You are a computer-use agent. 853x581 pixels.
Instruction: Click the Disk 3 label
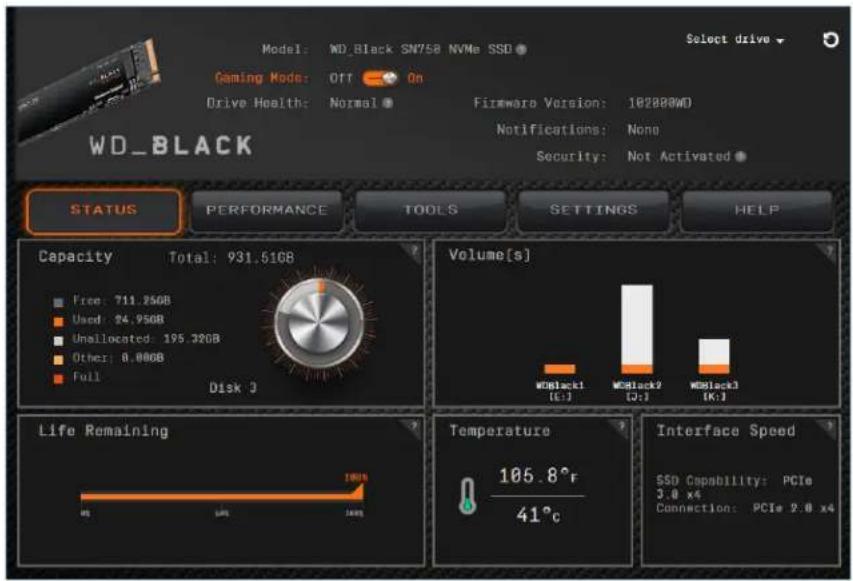point(233,388)
